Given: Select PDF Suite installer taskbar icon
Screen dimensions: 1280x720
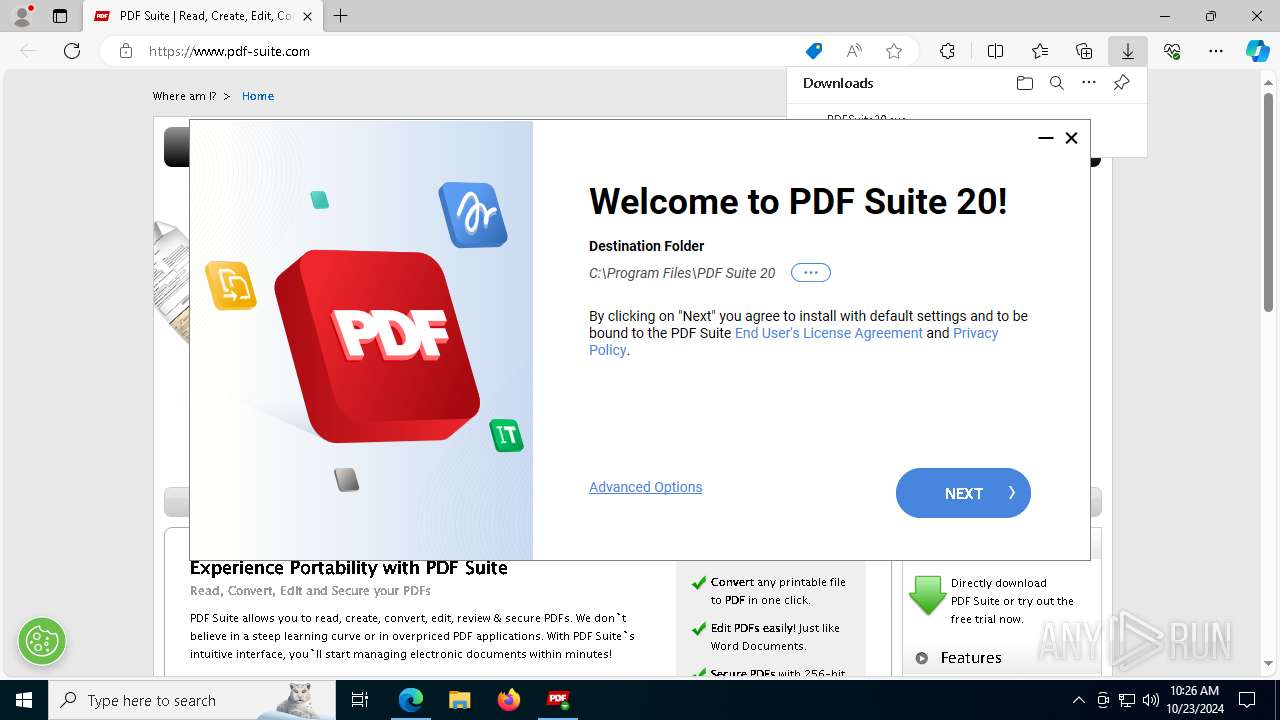Looking at the screenshot, I should coord(557,700).
